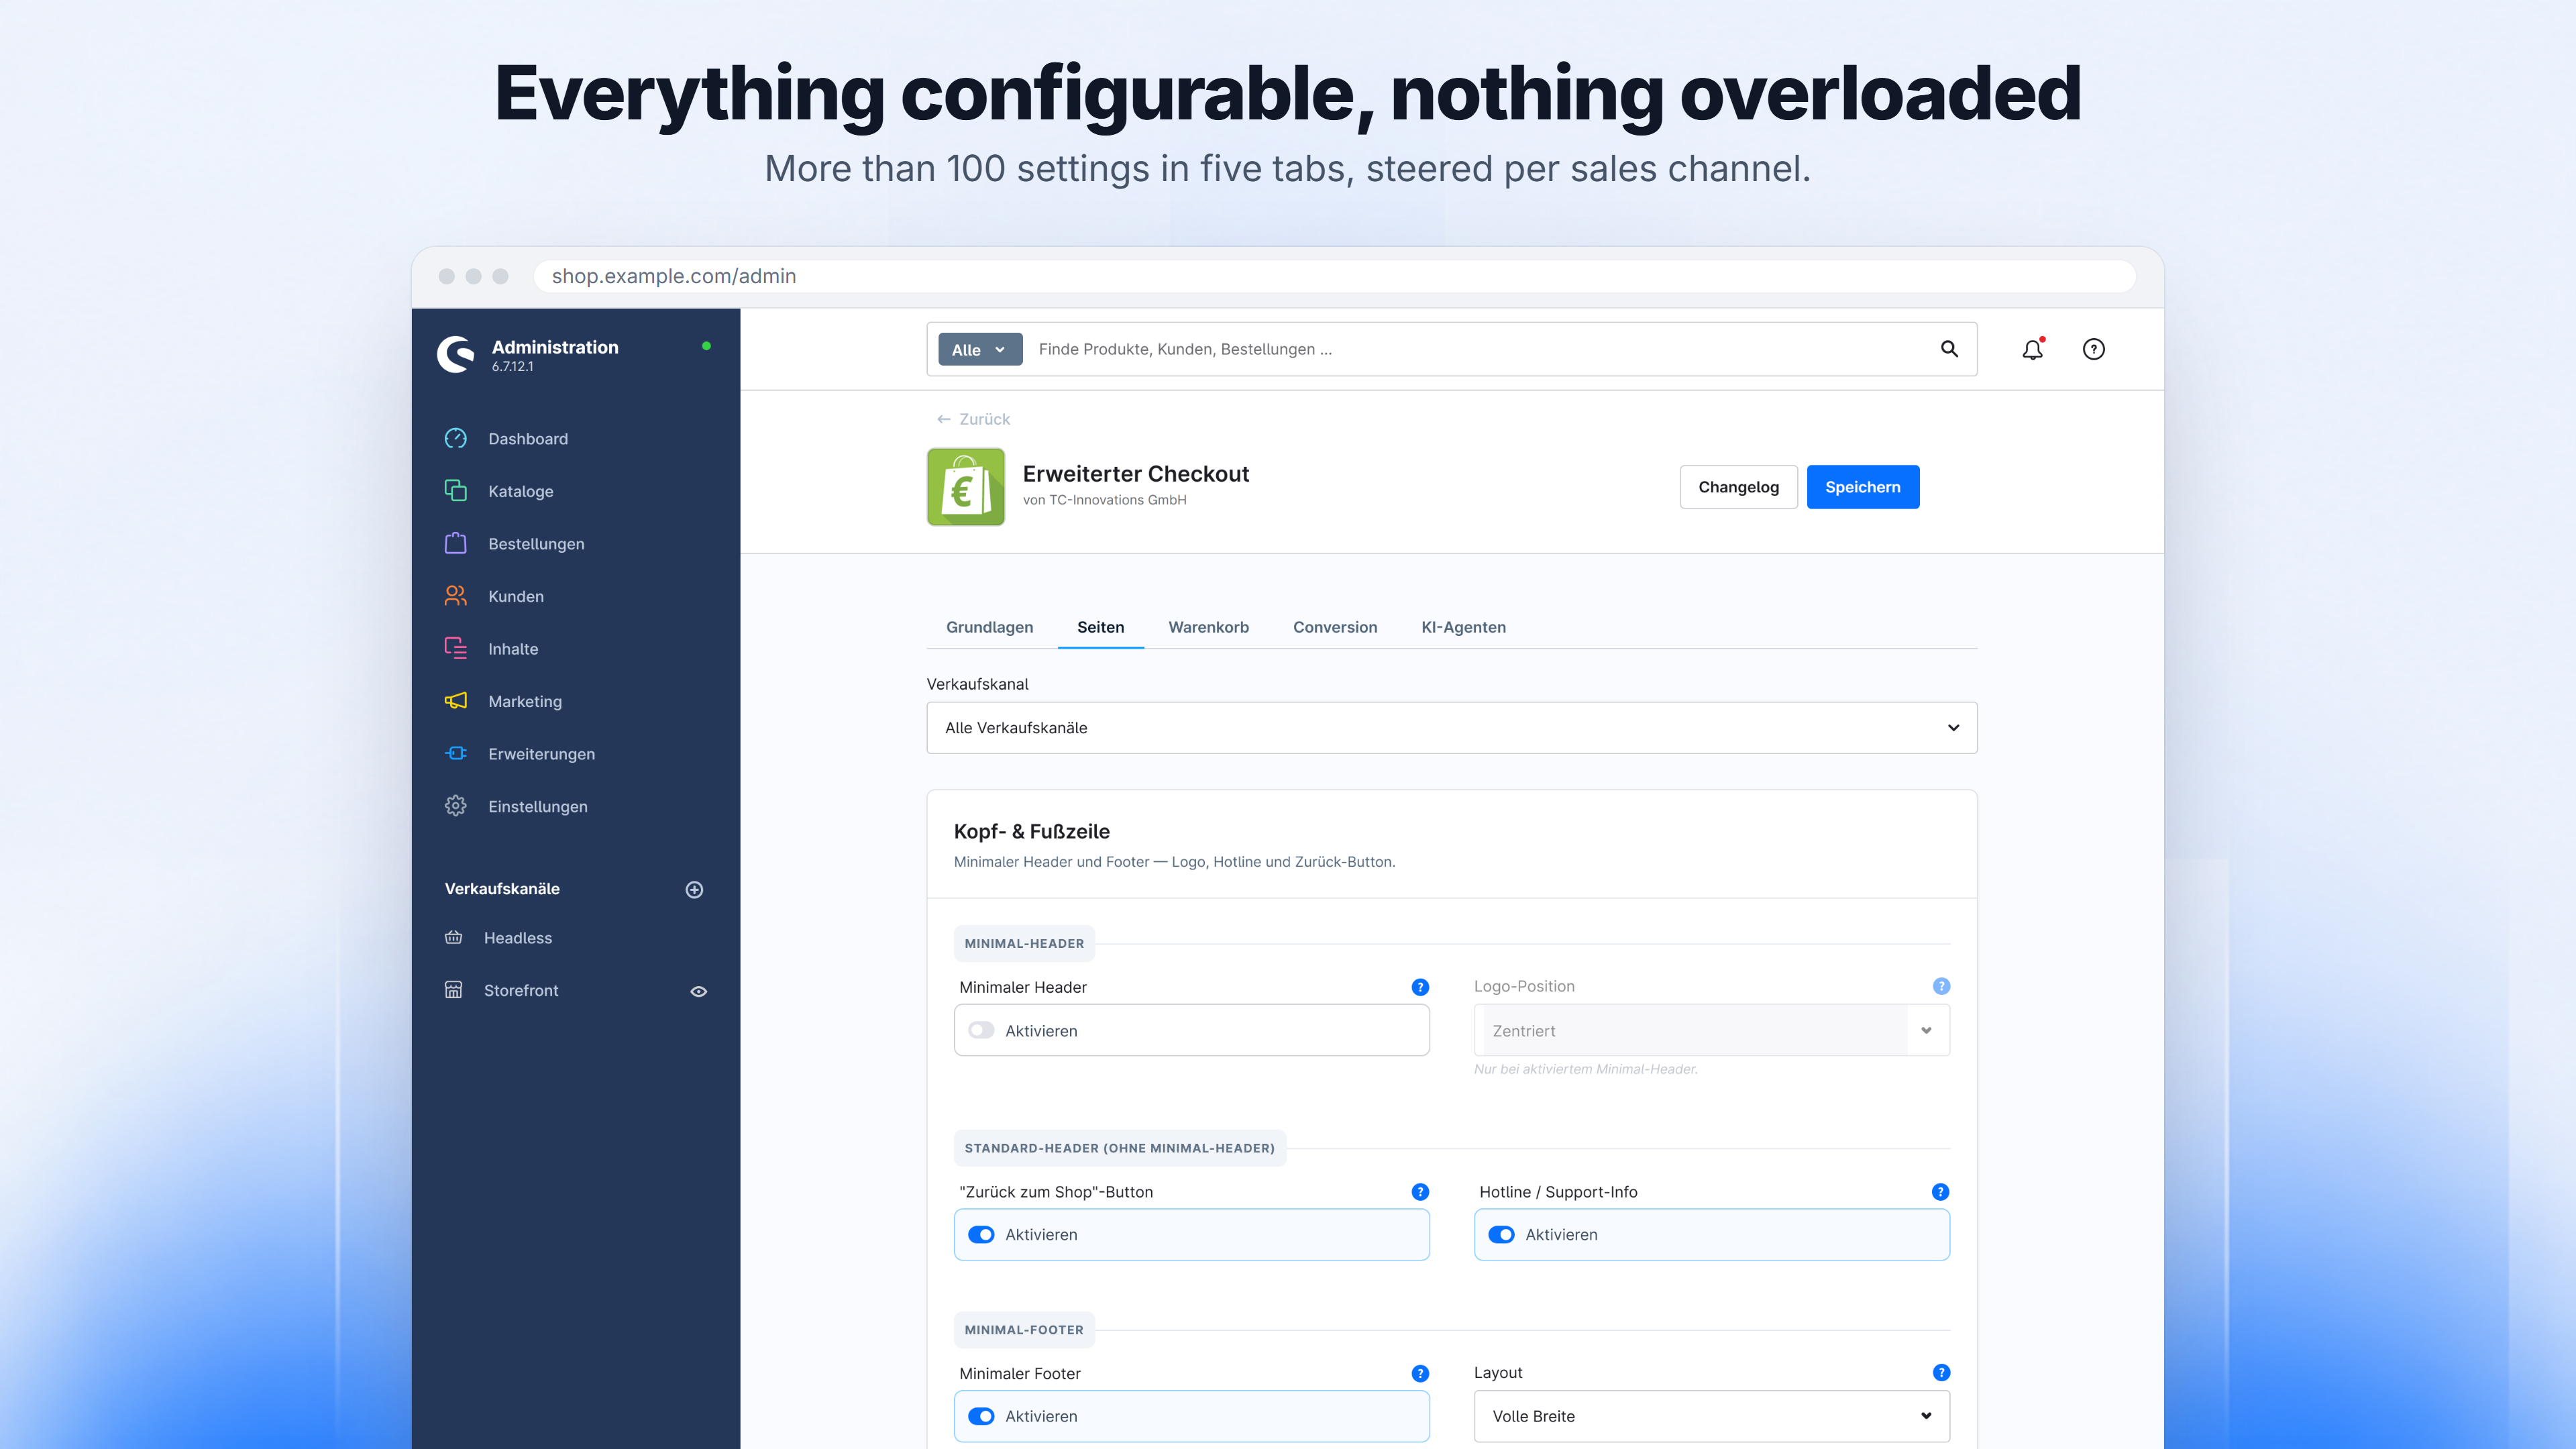The height and width of the screenshot is (1449, 2576).
Task: Click the Erweiterter Checkout plugin icon
Action: (965, 487)
